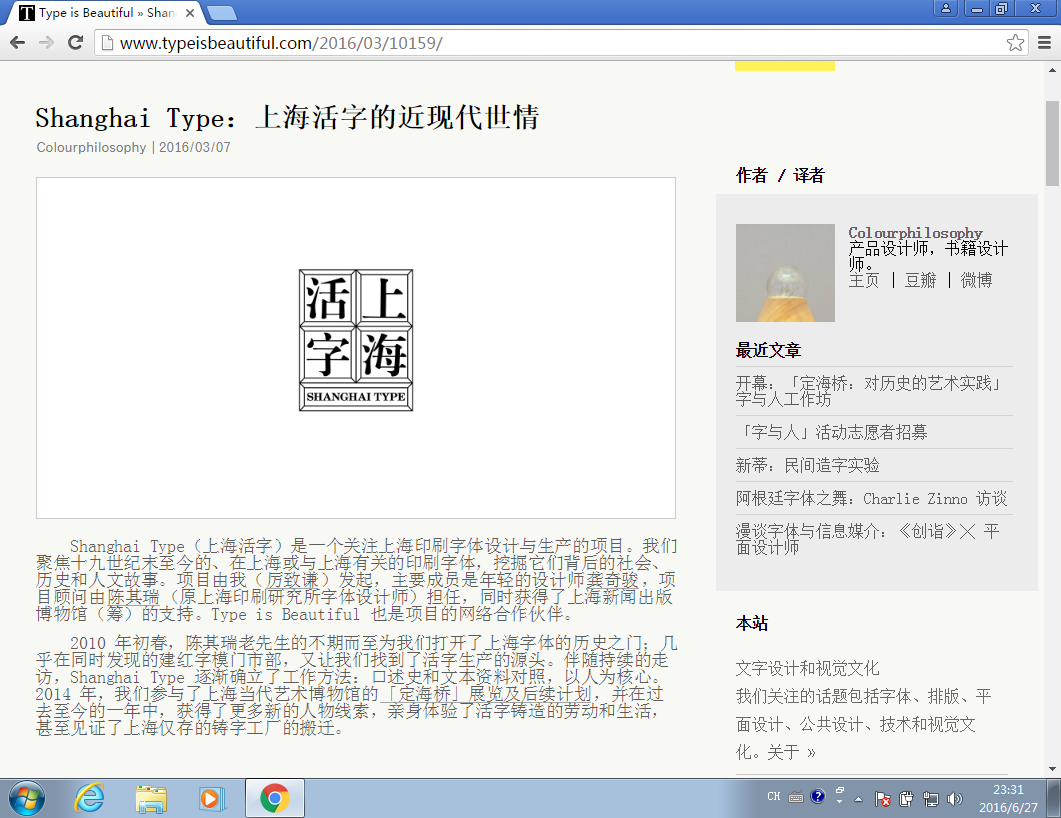Click the Help question-mark tray icon
Image resolution: width=1061 pixels, height=818 pixels.
[x=819, y=797]
